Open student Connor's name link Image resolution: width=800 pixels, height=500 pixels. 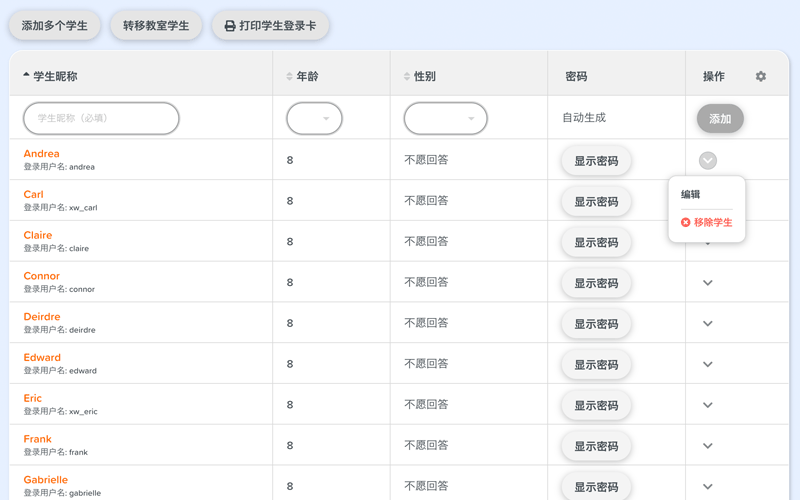tap(41, 276)
